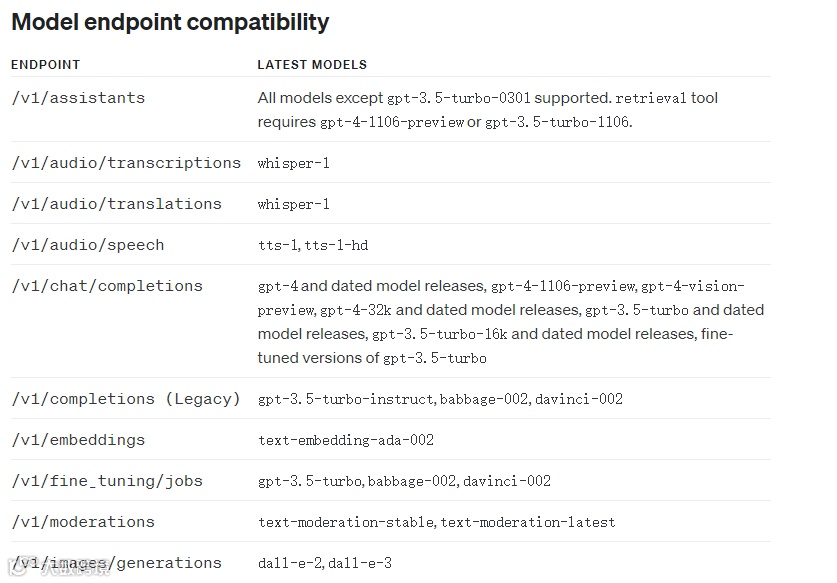This screenshot has height=583, width=837.
Task: Select the /v1/completions (Legacy) endpoint
Action: point(126,399)
